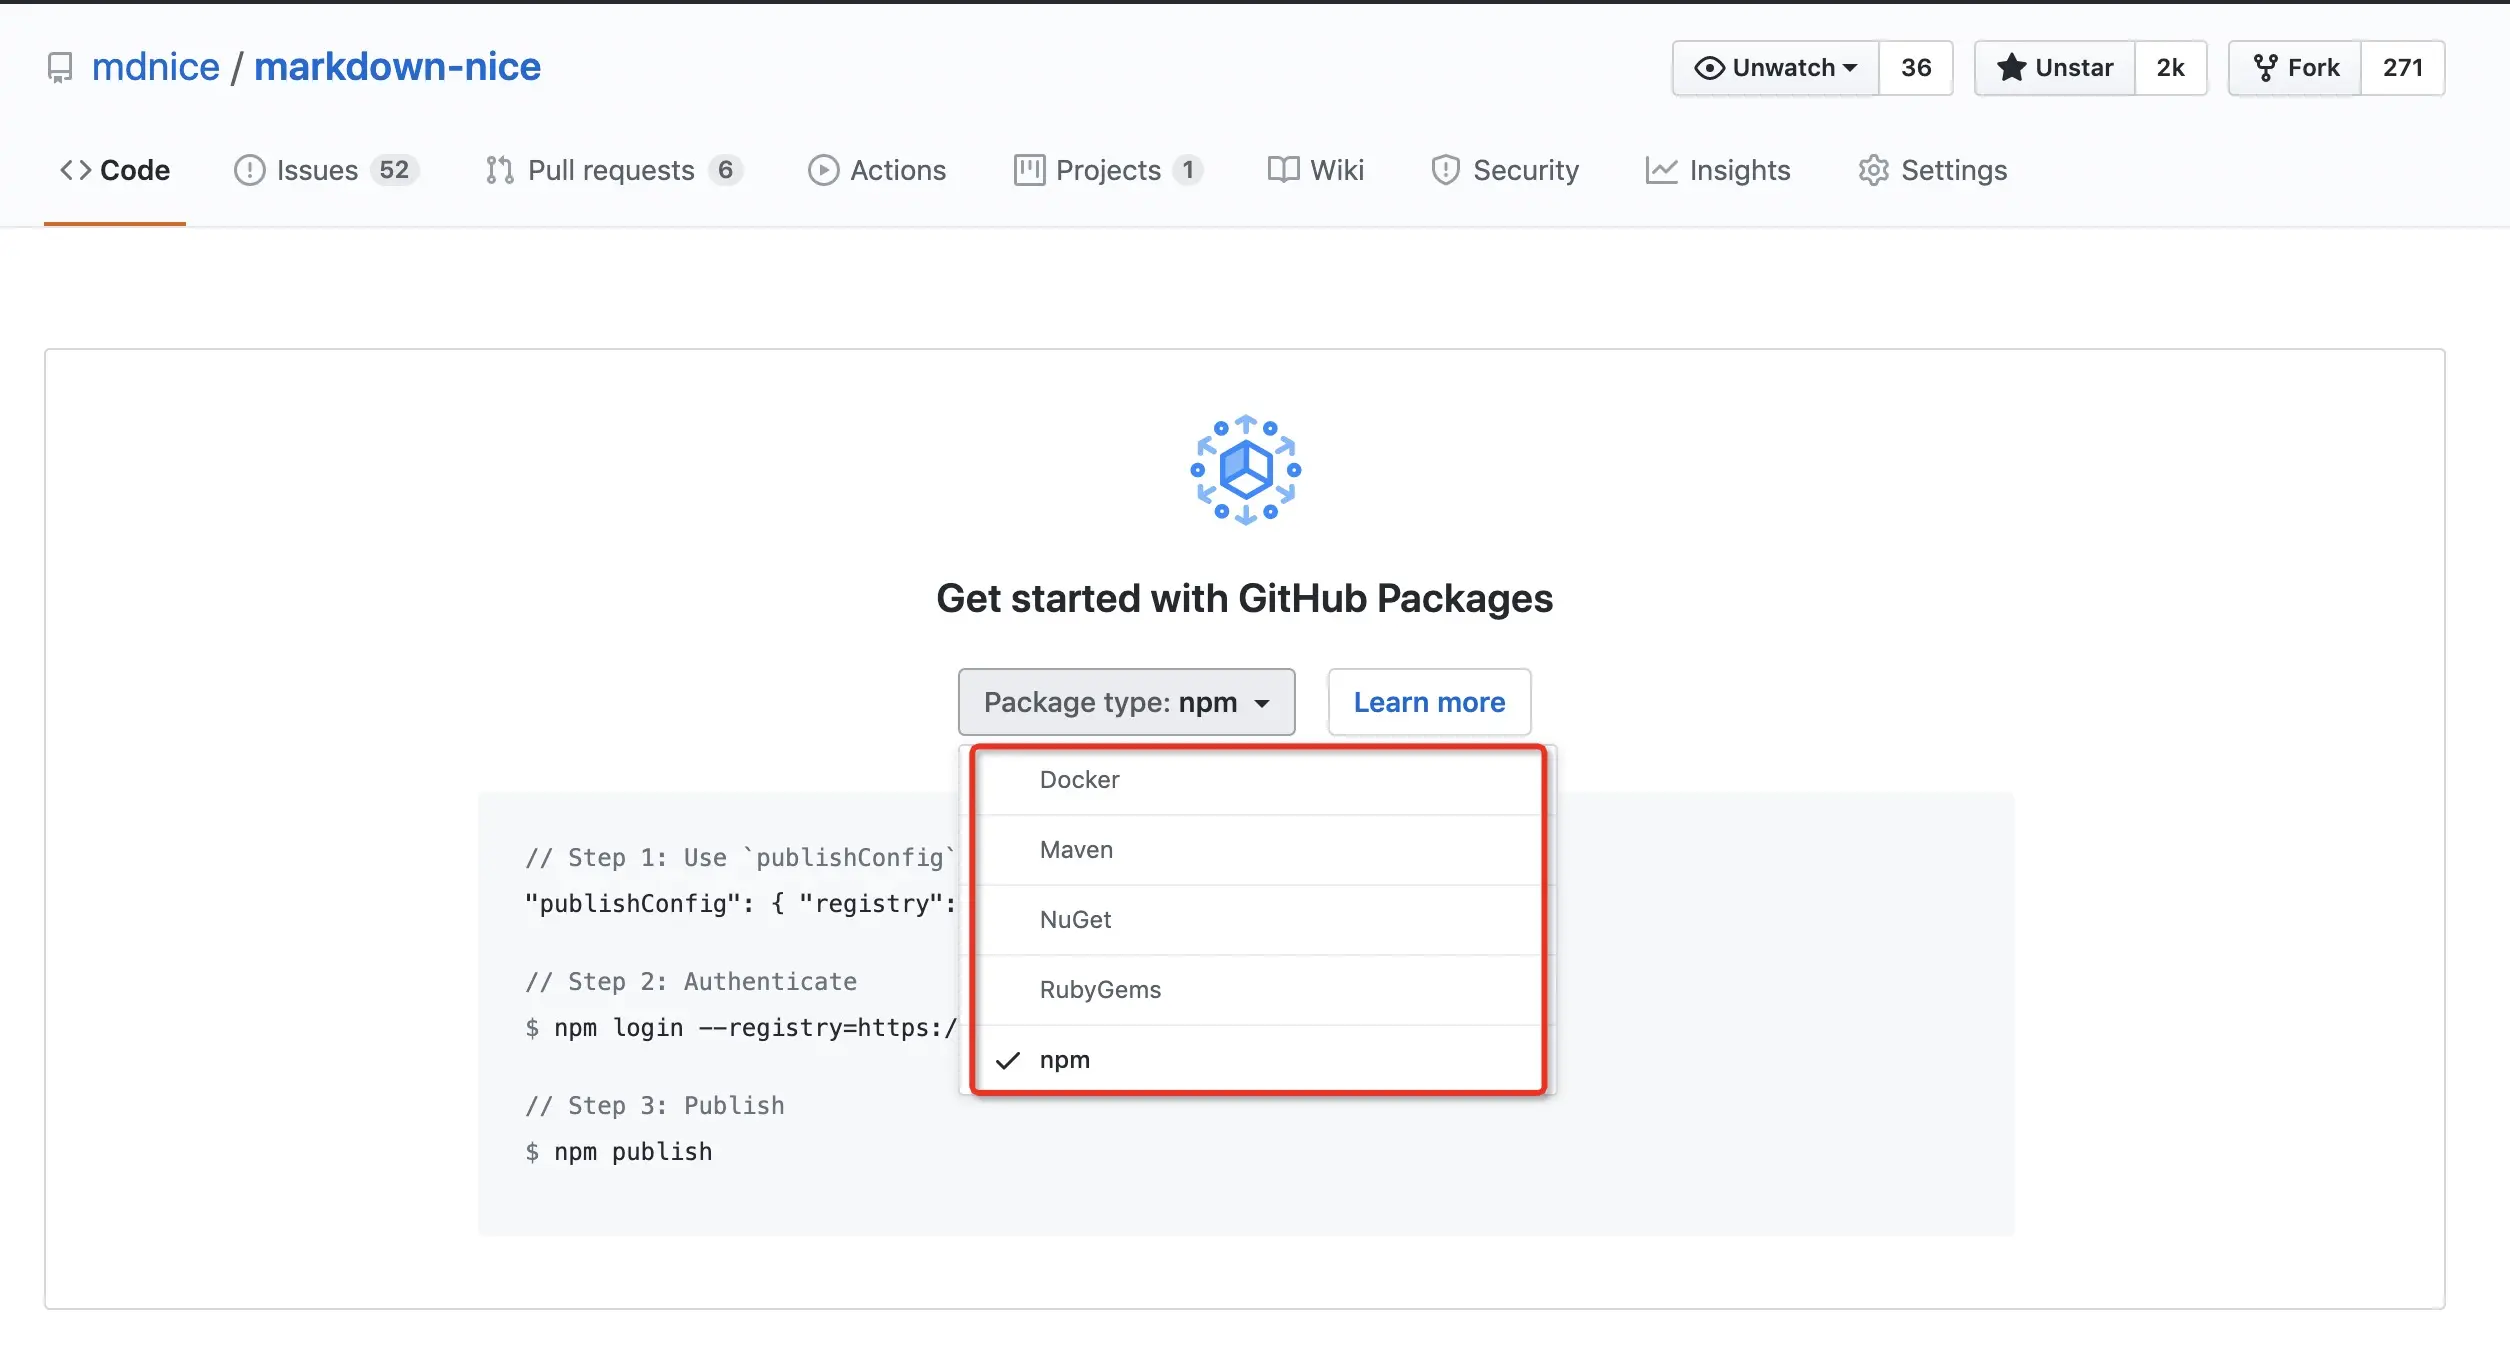The width and height of the screenshot is (2510, 1364).
Task: Open the Issues tab
Action: 316,171
